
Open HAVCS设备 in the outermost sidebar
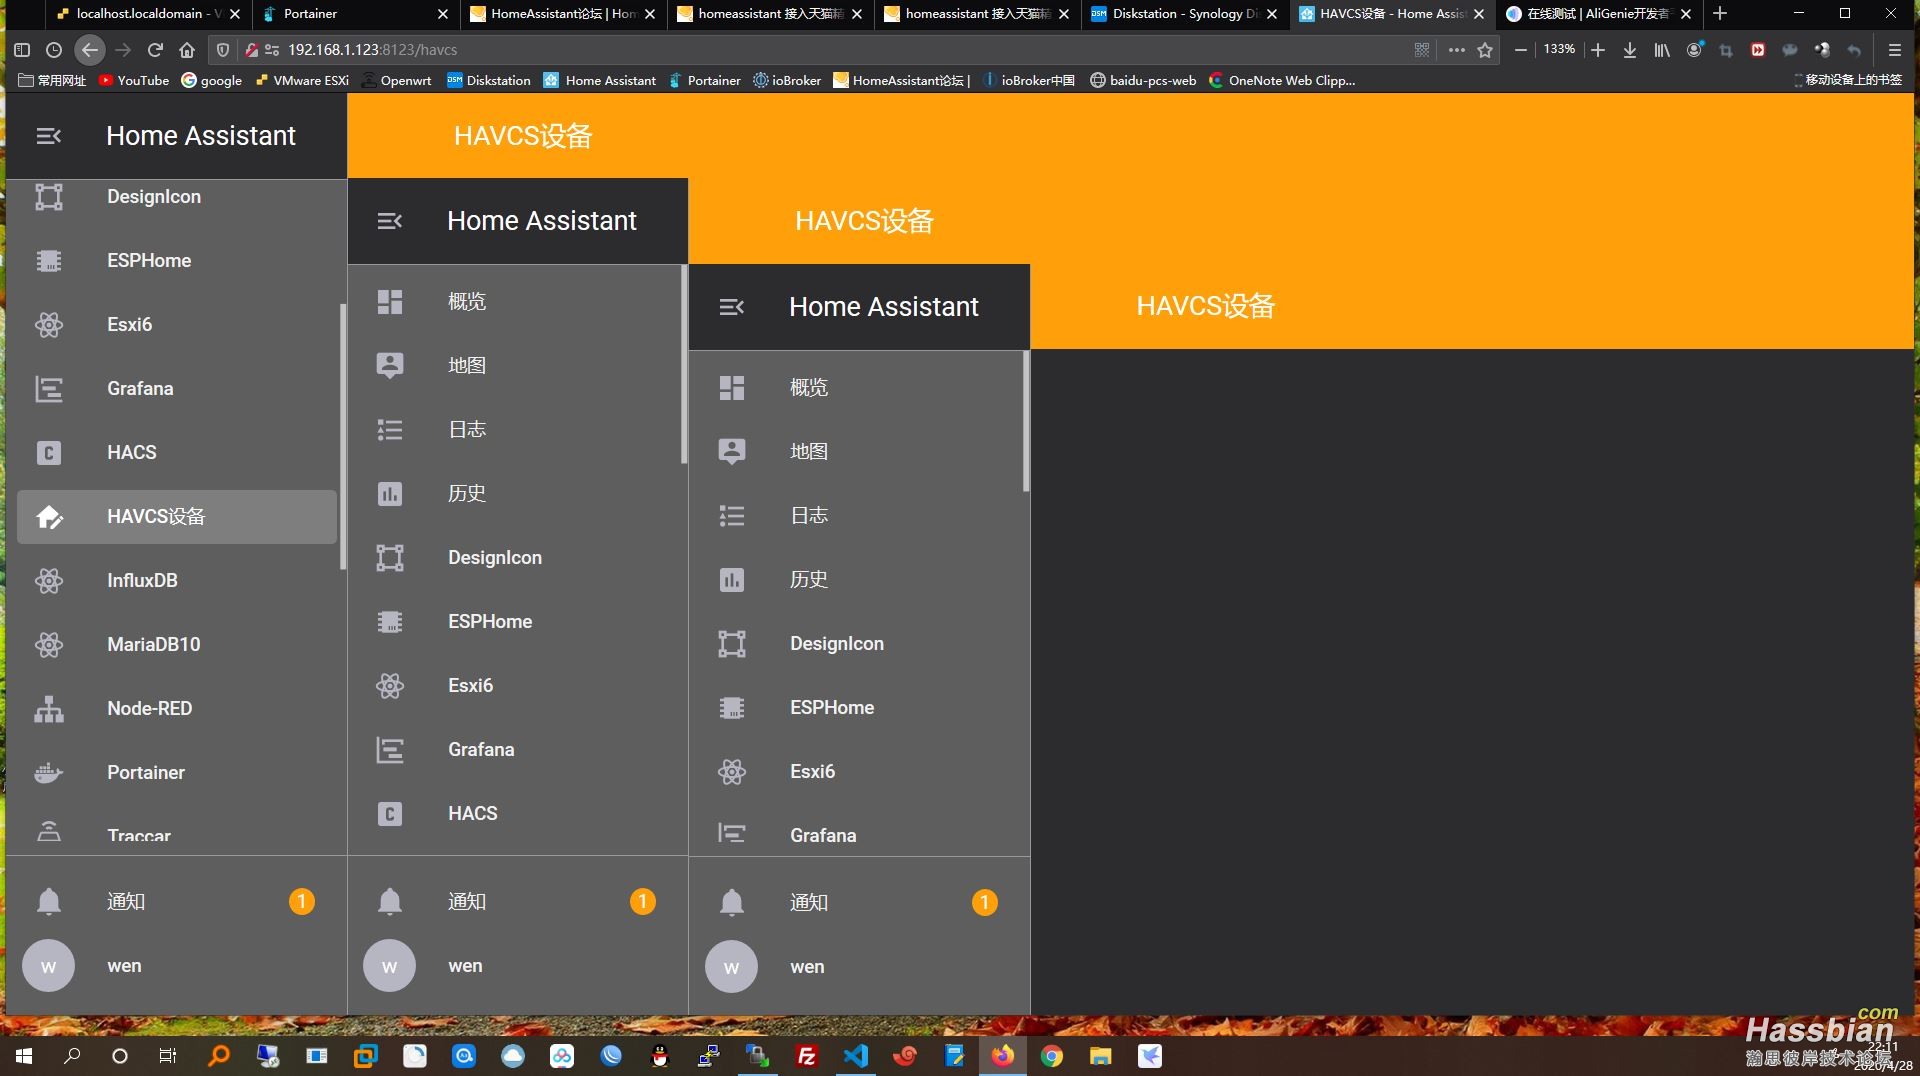pyautogui.click(x=177, y=516)
